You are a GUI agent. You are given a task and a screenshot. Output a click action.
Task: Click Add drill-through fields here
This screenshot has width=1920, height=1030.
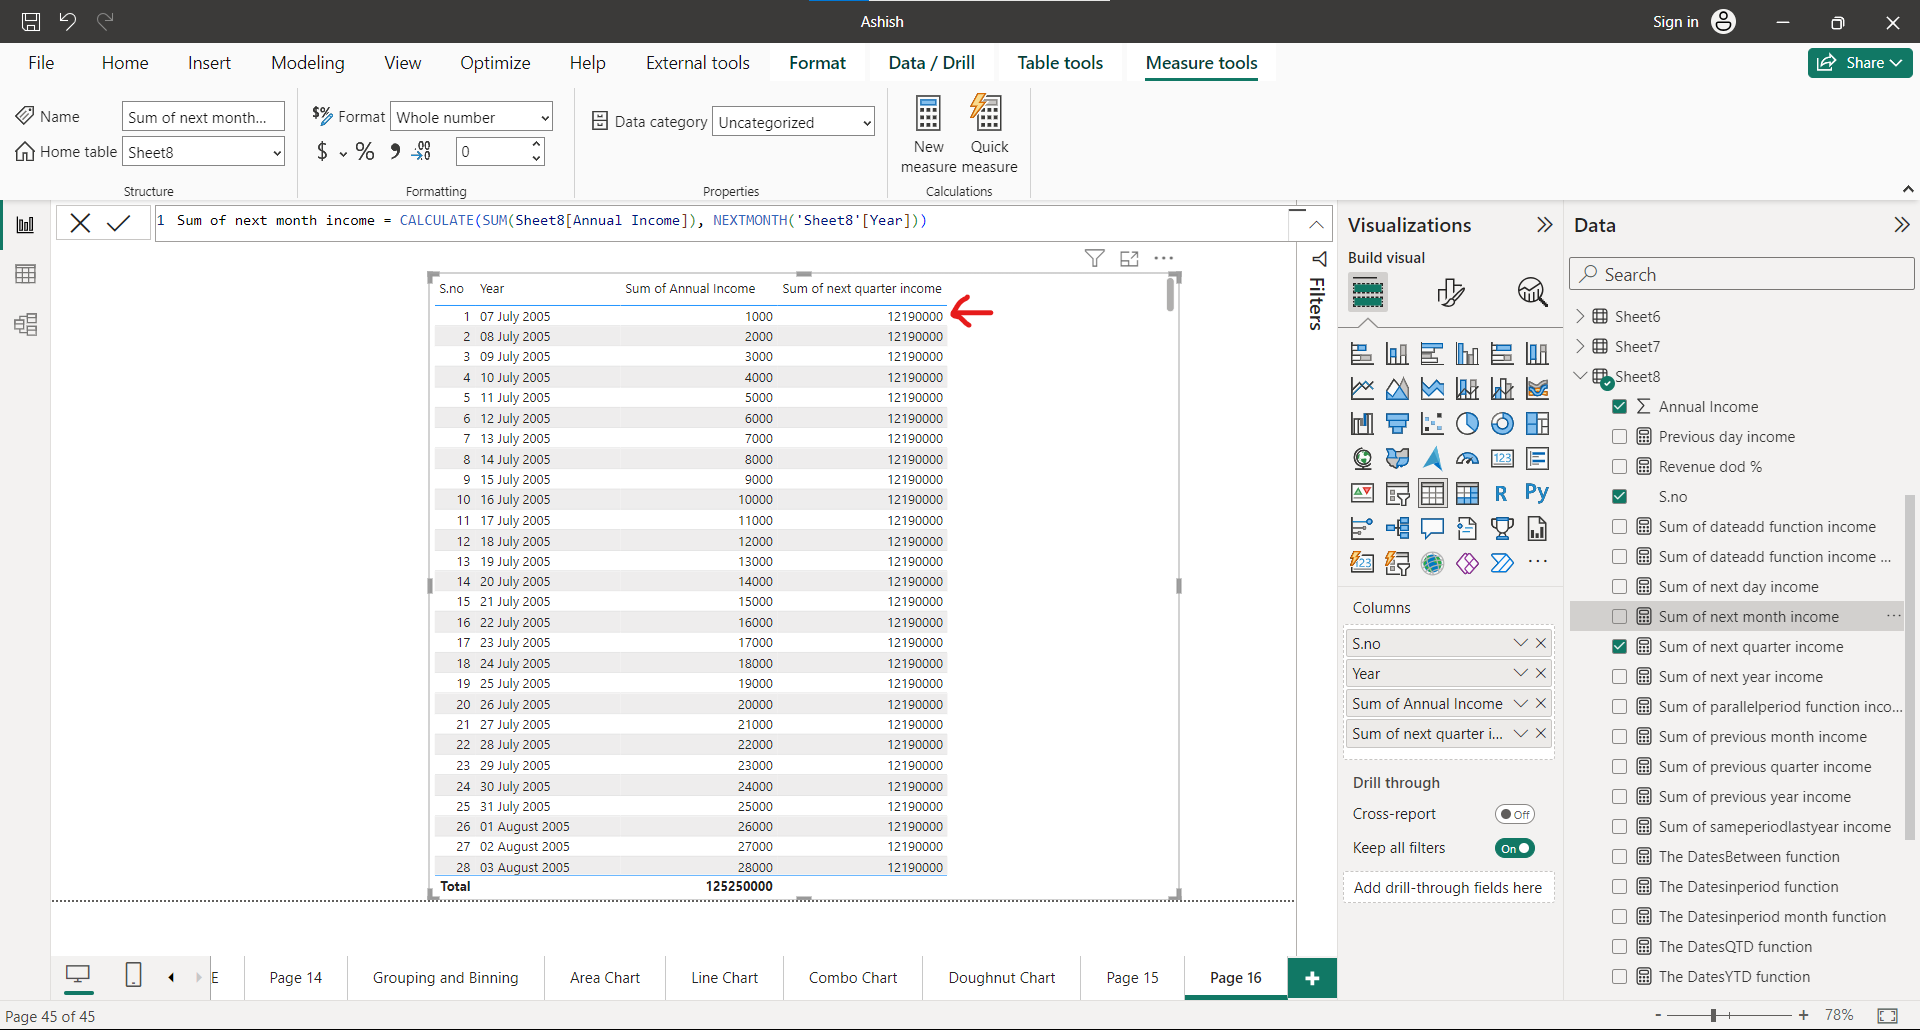click(1448, 887)
